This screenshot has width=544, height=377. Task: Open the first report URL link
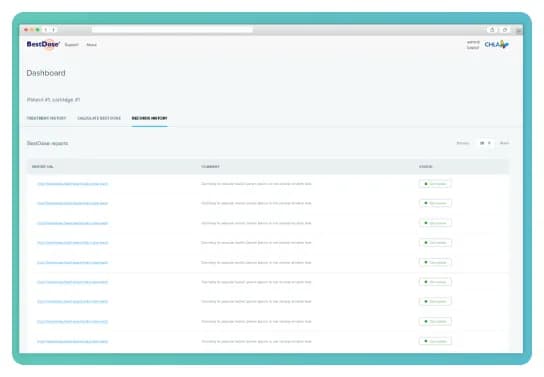coord(73,184)
